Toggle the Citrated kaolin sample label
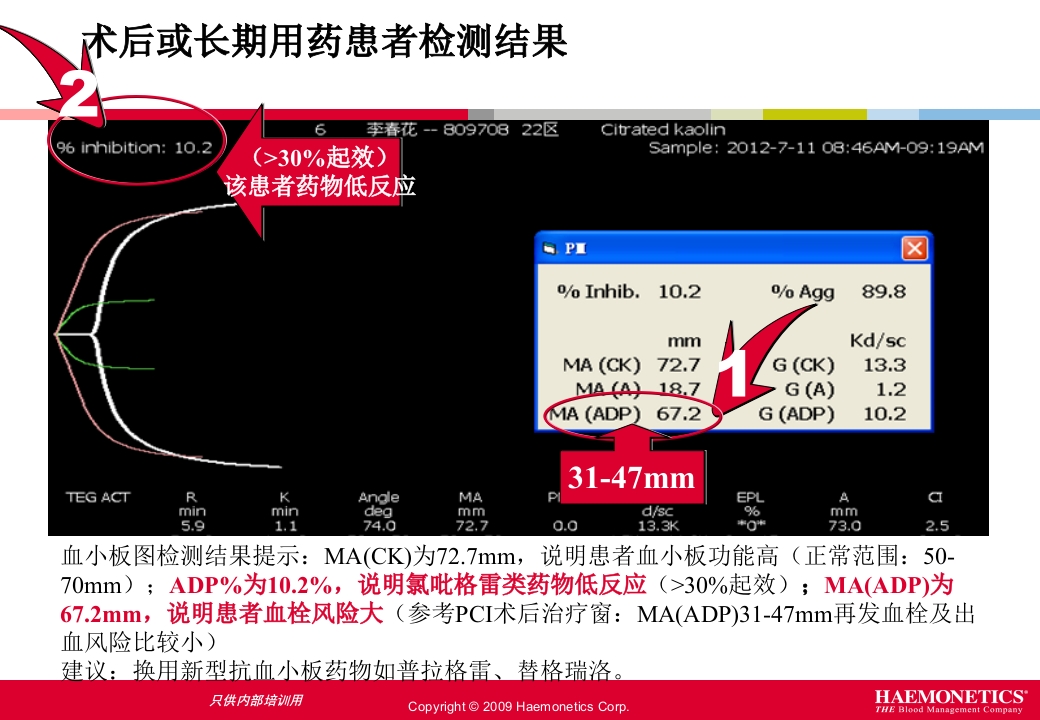1040x720 pixels. click(x=662, y=129)
